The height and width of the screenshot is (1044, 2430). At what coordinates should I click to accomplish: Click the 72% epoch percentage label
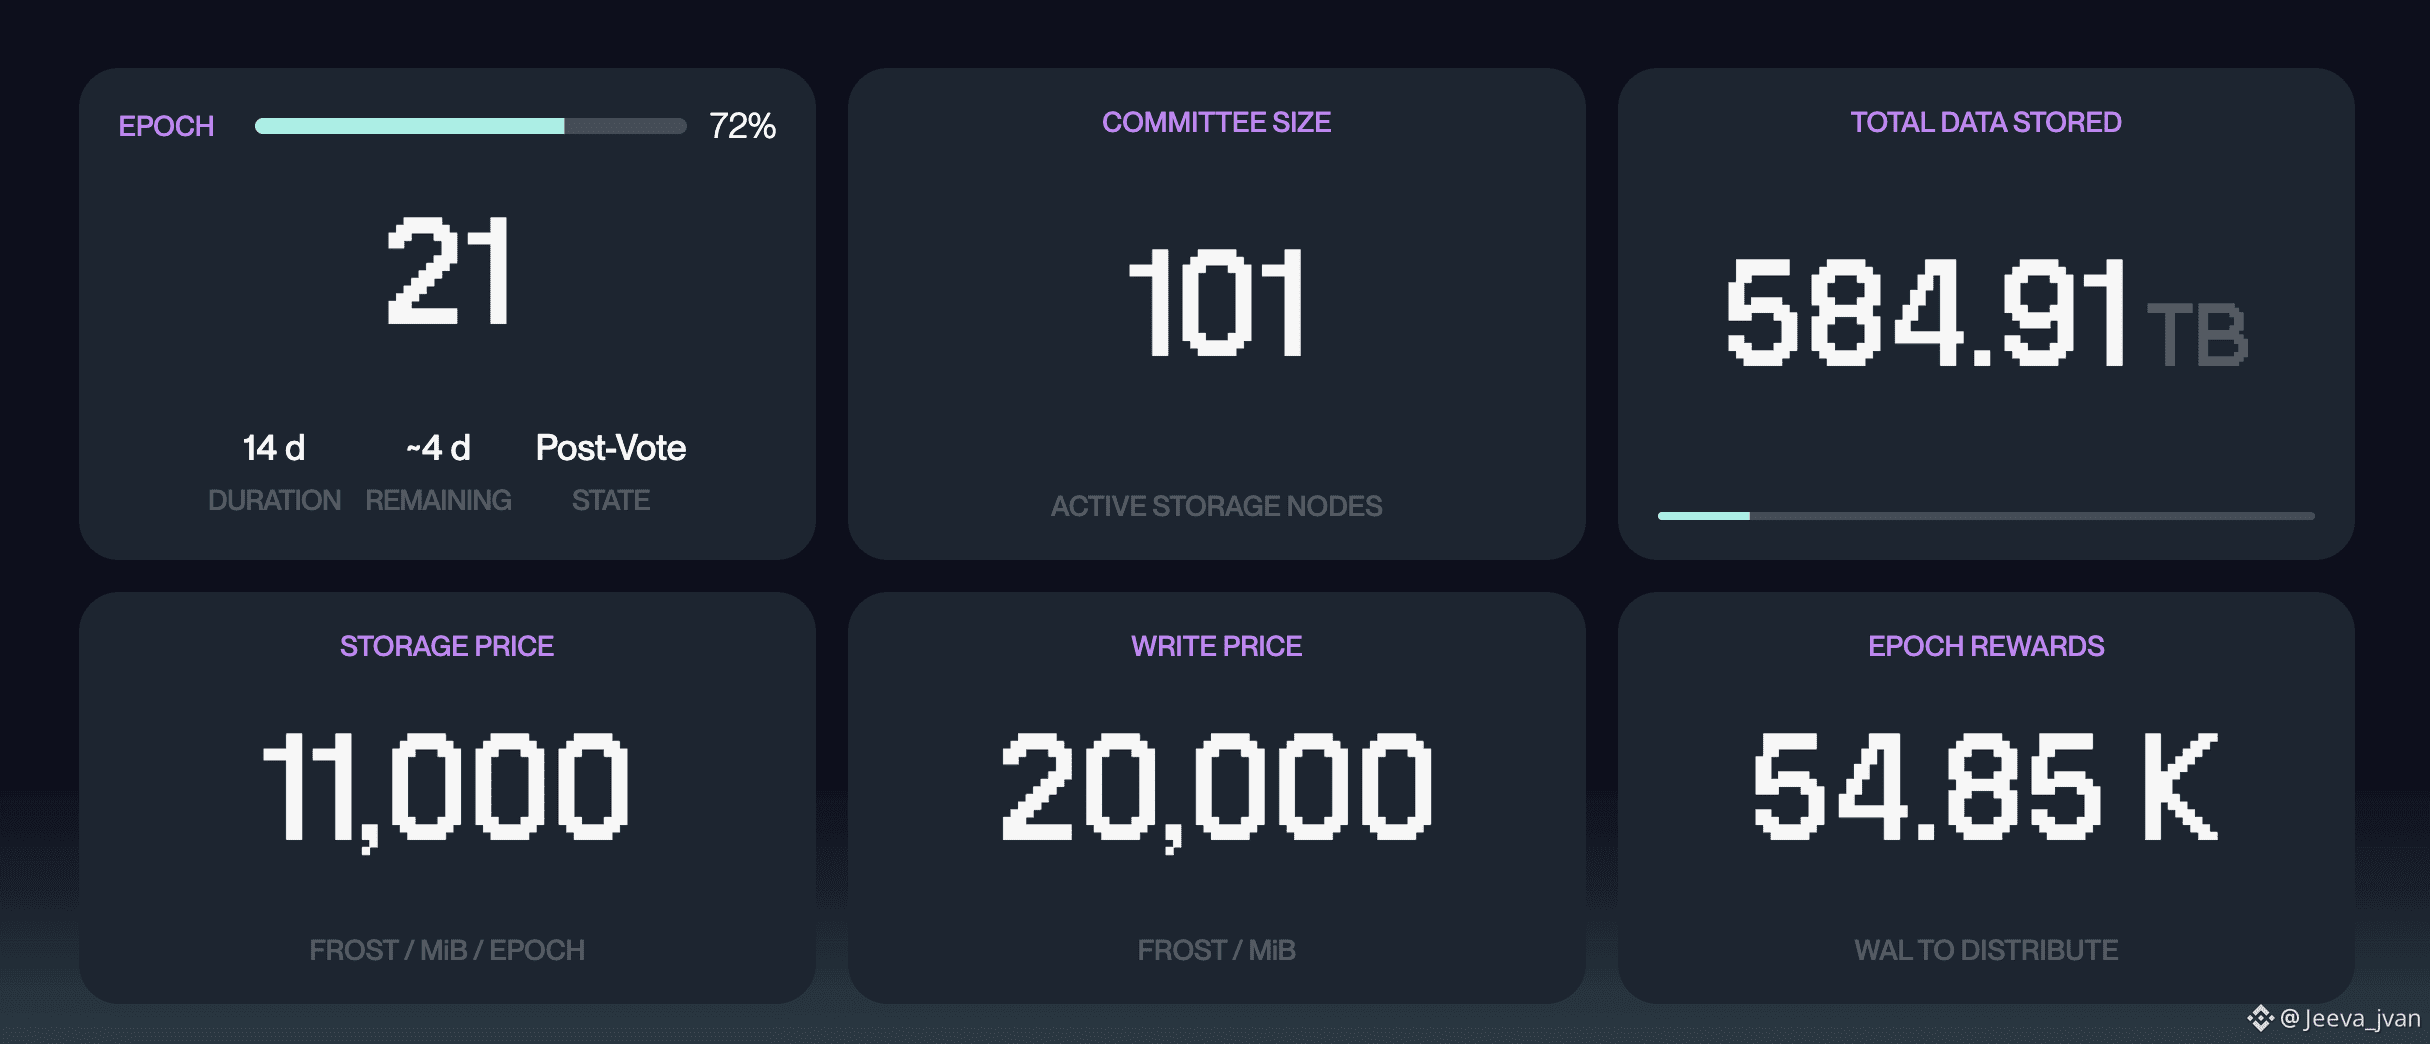[x=742, y=126]
